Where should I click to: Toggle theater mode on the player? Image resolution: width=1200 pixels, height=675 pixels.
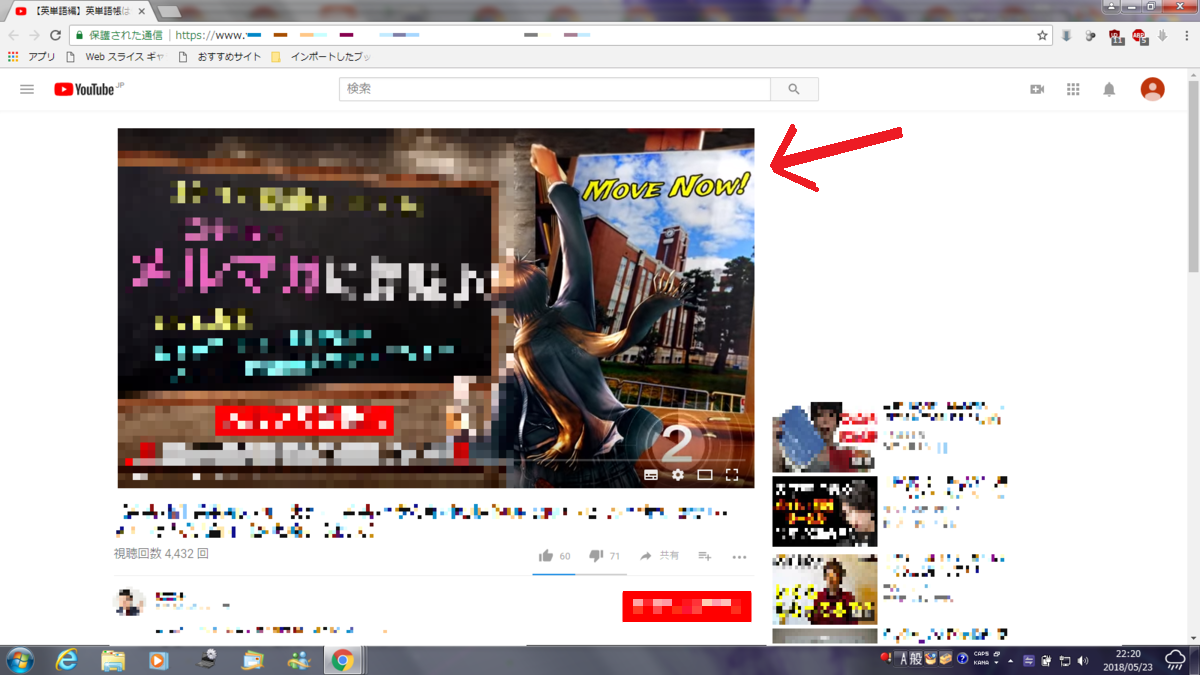(x=705, y=474)
